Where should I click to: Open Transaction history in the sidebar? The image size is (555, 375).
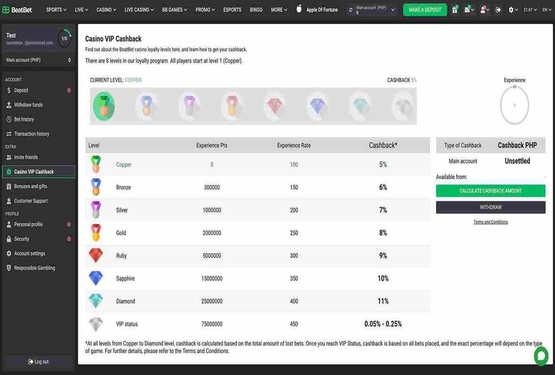click(38, 134)
